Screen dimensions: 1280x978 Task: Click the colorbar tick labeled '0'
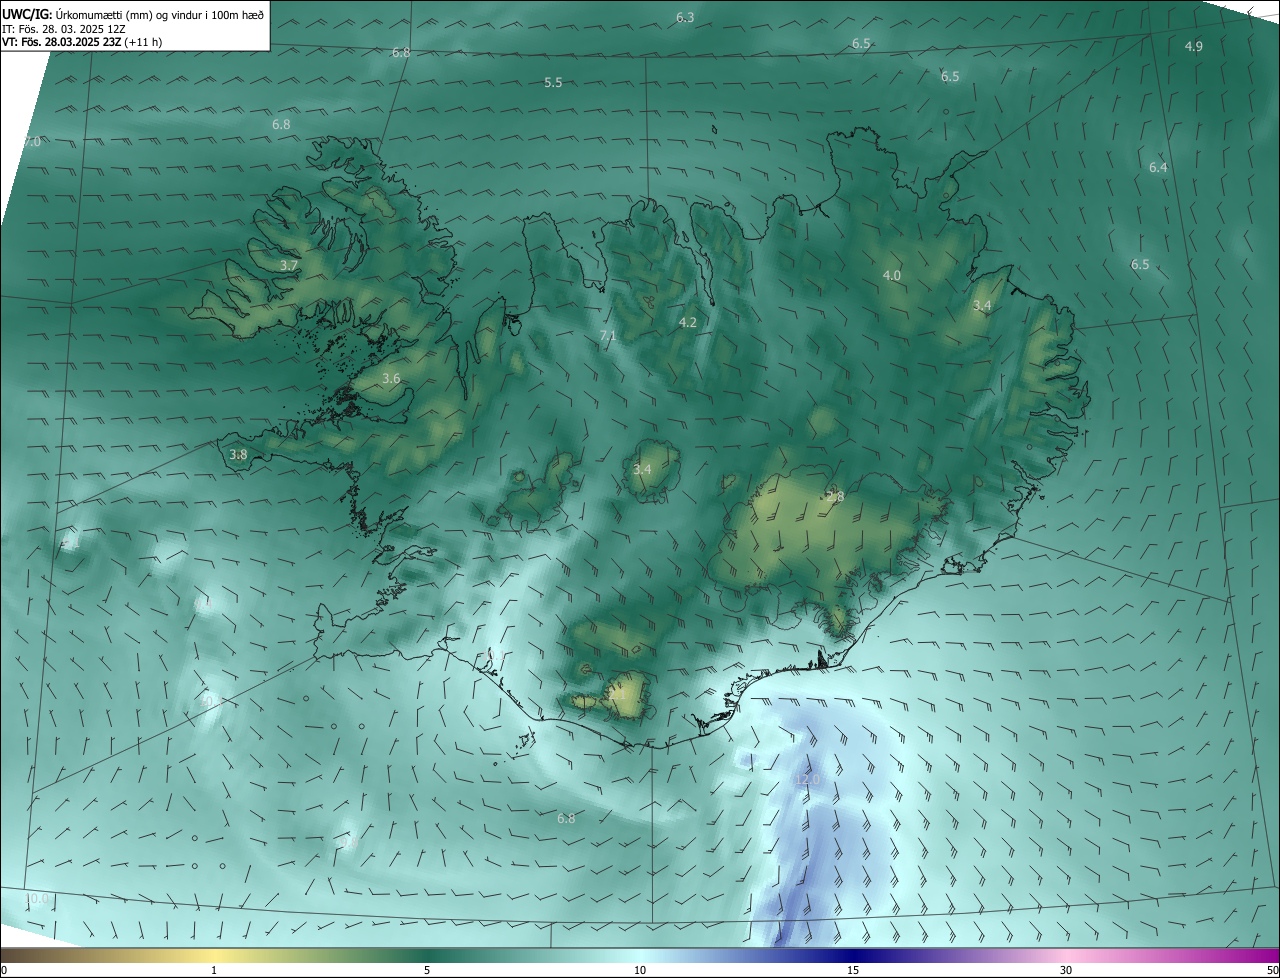(x=4, y=970)
